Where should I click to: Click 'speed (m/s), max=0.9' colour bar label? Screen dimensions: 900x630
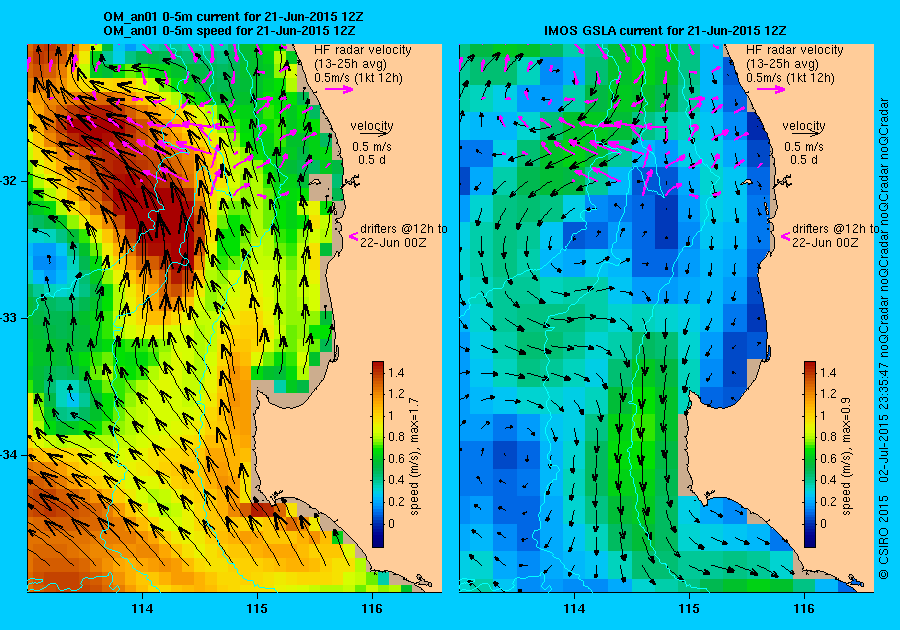pos(846,457)
